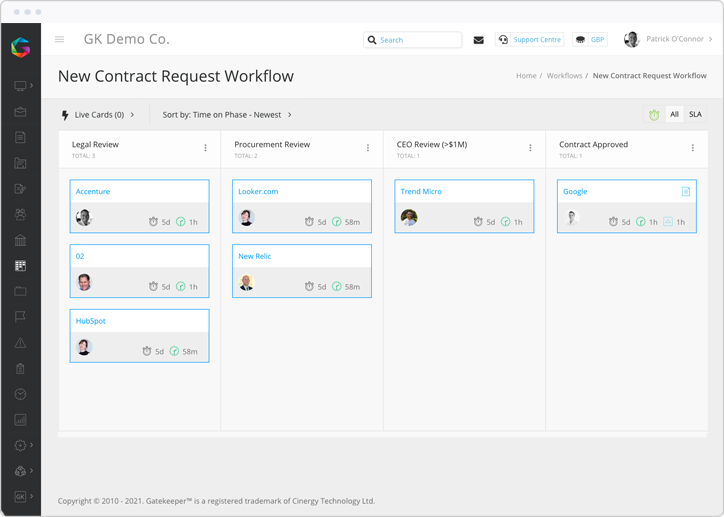Image resolution: width=724 pixels, height=517 pixels.
Task: Open the clipboard icon in the sidebar
Action: click(20, 368)
